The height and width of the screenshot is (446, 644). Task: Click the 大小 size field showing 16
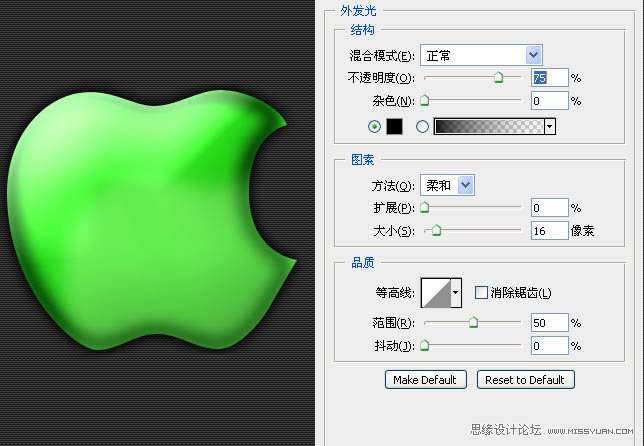tap(550, 231)
